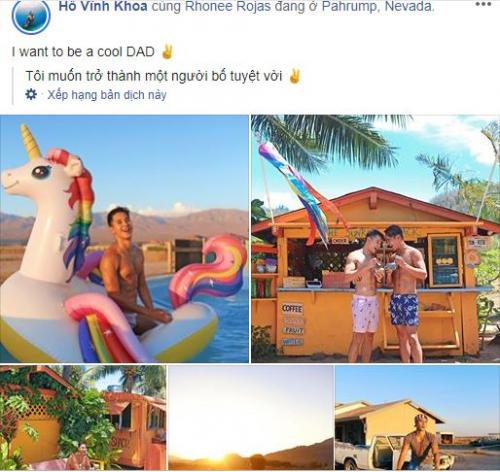Click the COFFEE sign in stand photo
This screenshot has height=472, width=500.
(x=292, y=308)
